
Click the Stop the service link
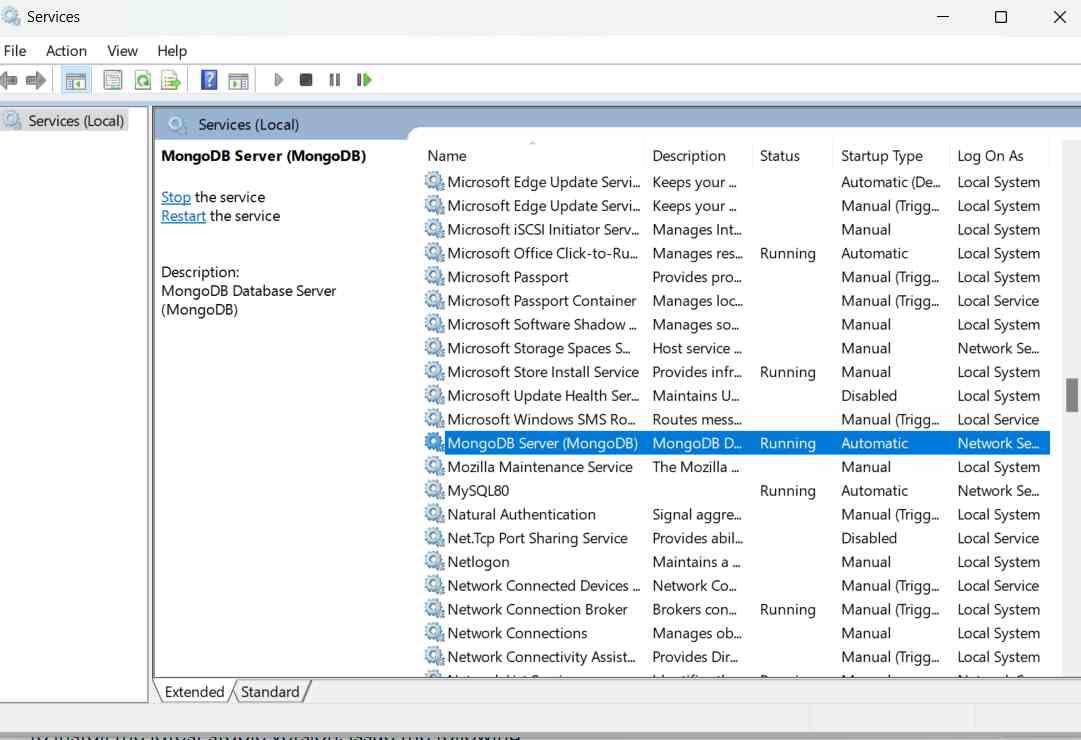(176, 197)
